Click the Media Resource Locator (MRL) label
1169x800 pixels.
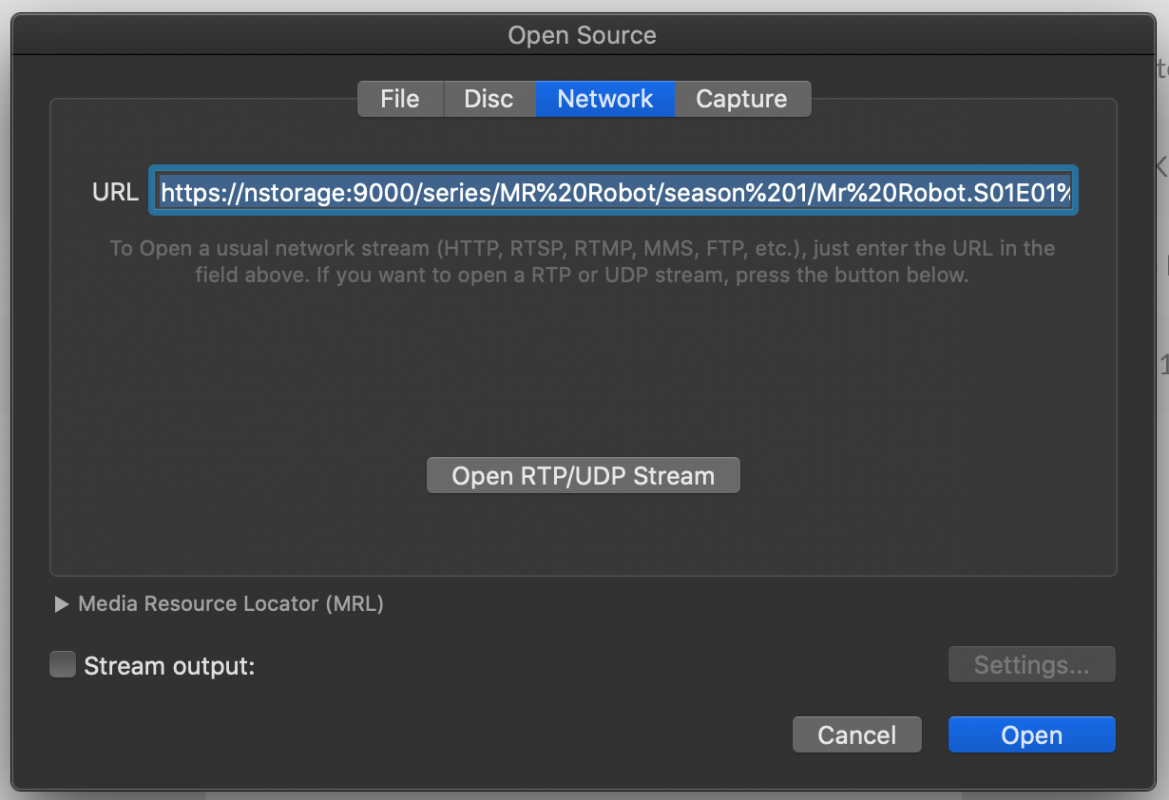coord(231,604)
